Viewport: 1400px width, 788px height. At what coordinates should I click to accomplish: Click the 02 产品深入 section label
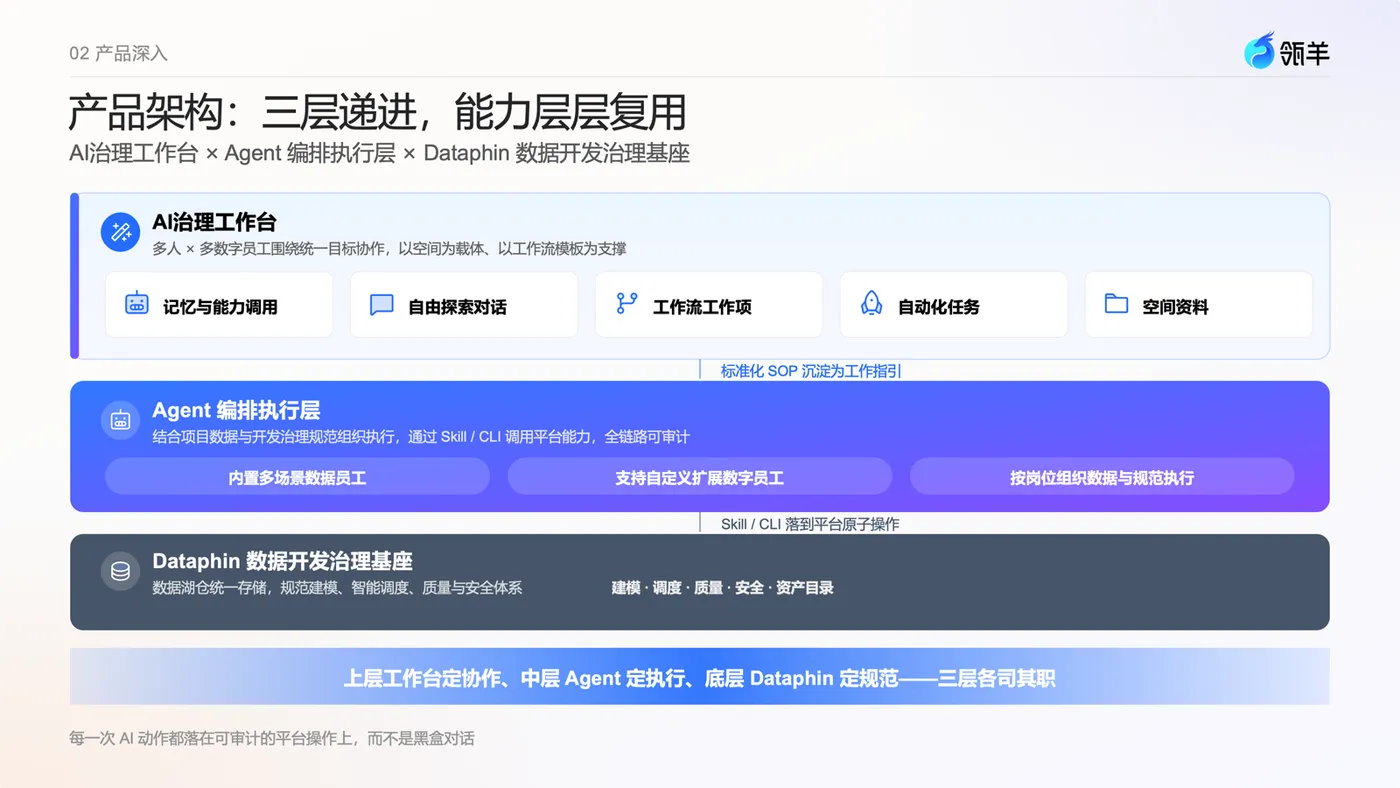point(118,54)
